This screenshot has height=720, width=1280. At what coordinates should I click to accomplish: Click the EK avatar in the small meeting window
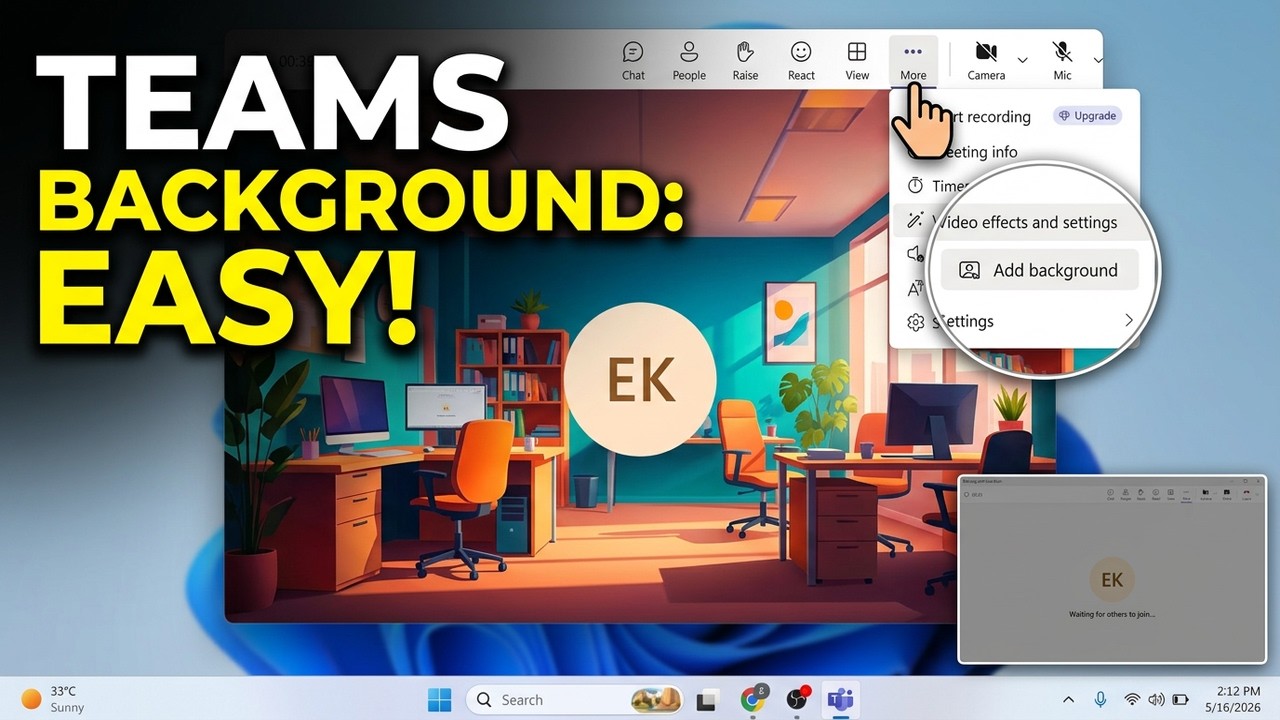click(1111, 580)
